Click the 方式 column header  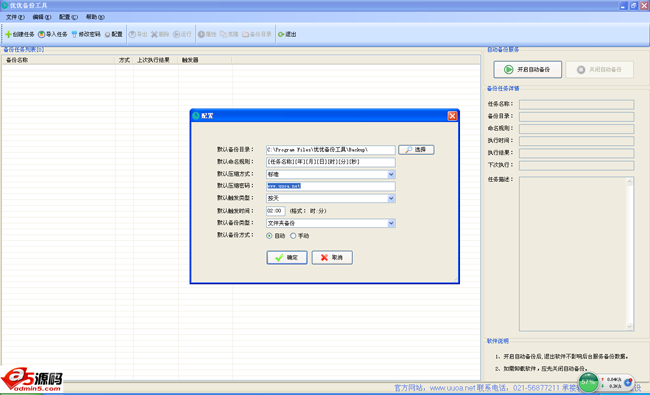coord(124,60)
